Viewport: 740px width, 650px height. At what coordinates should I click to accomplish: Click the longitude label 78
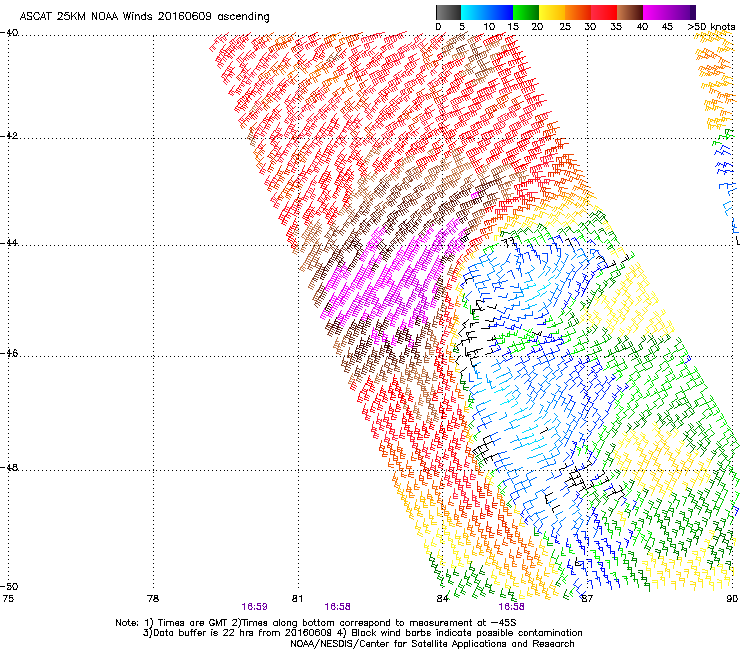[x=153, y=599]
